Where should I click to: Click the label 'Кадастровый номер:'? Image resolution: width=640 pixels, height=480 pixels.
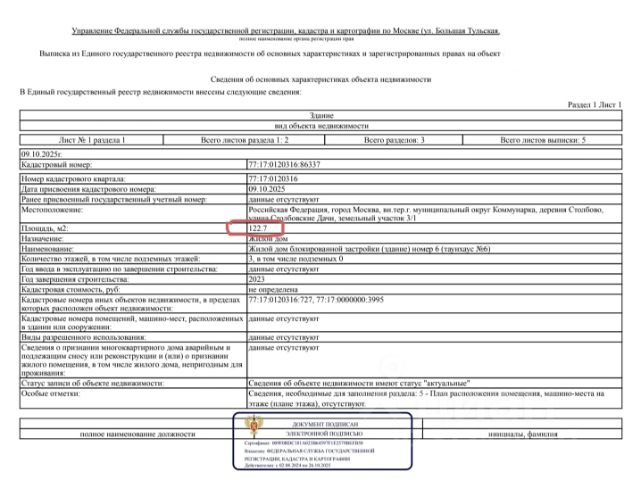(x=56, y=164)
